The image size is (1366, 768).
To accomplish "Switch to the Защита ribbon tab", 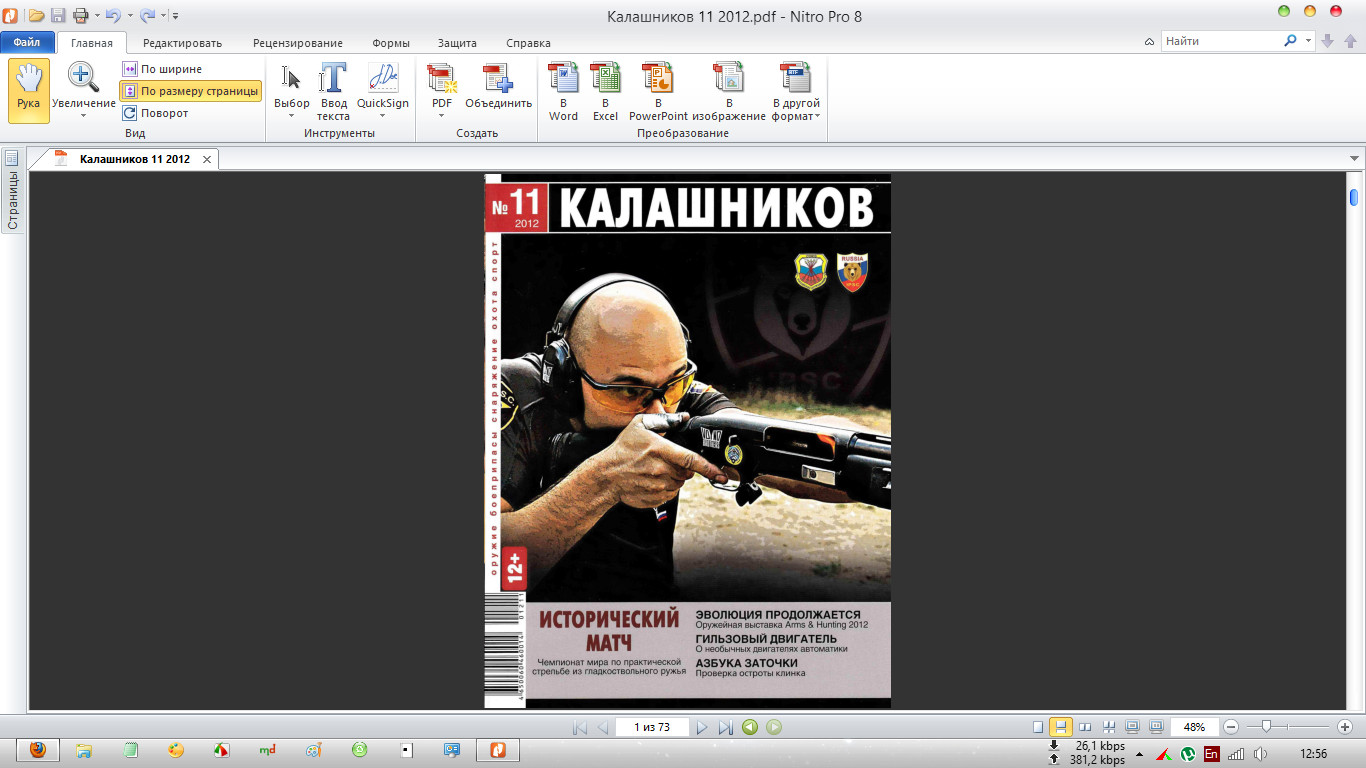I will tap(457, 43).
